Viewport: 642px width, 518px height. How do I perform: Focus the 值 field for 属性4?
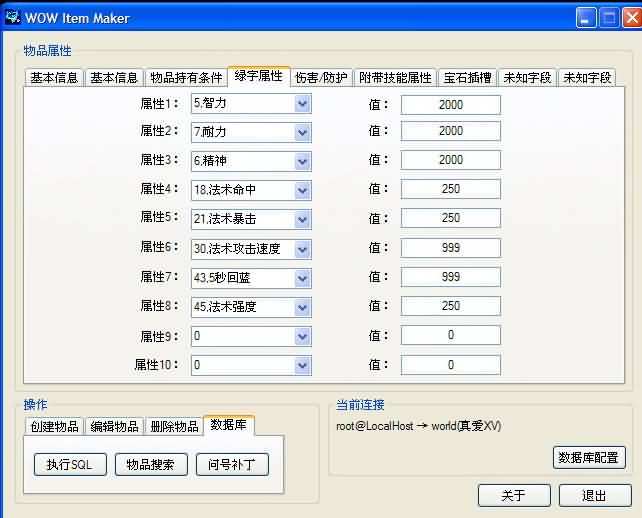(450, 189)
